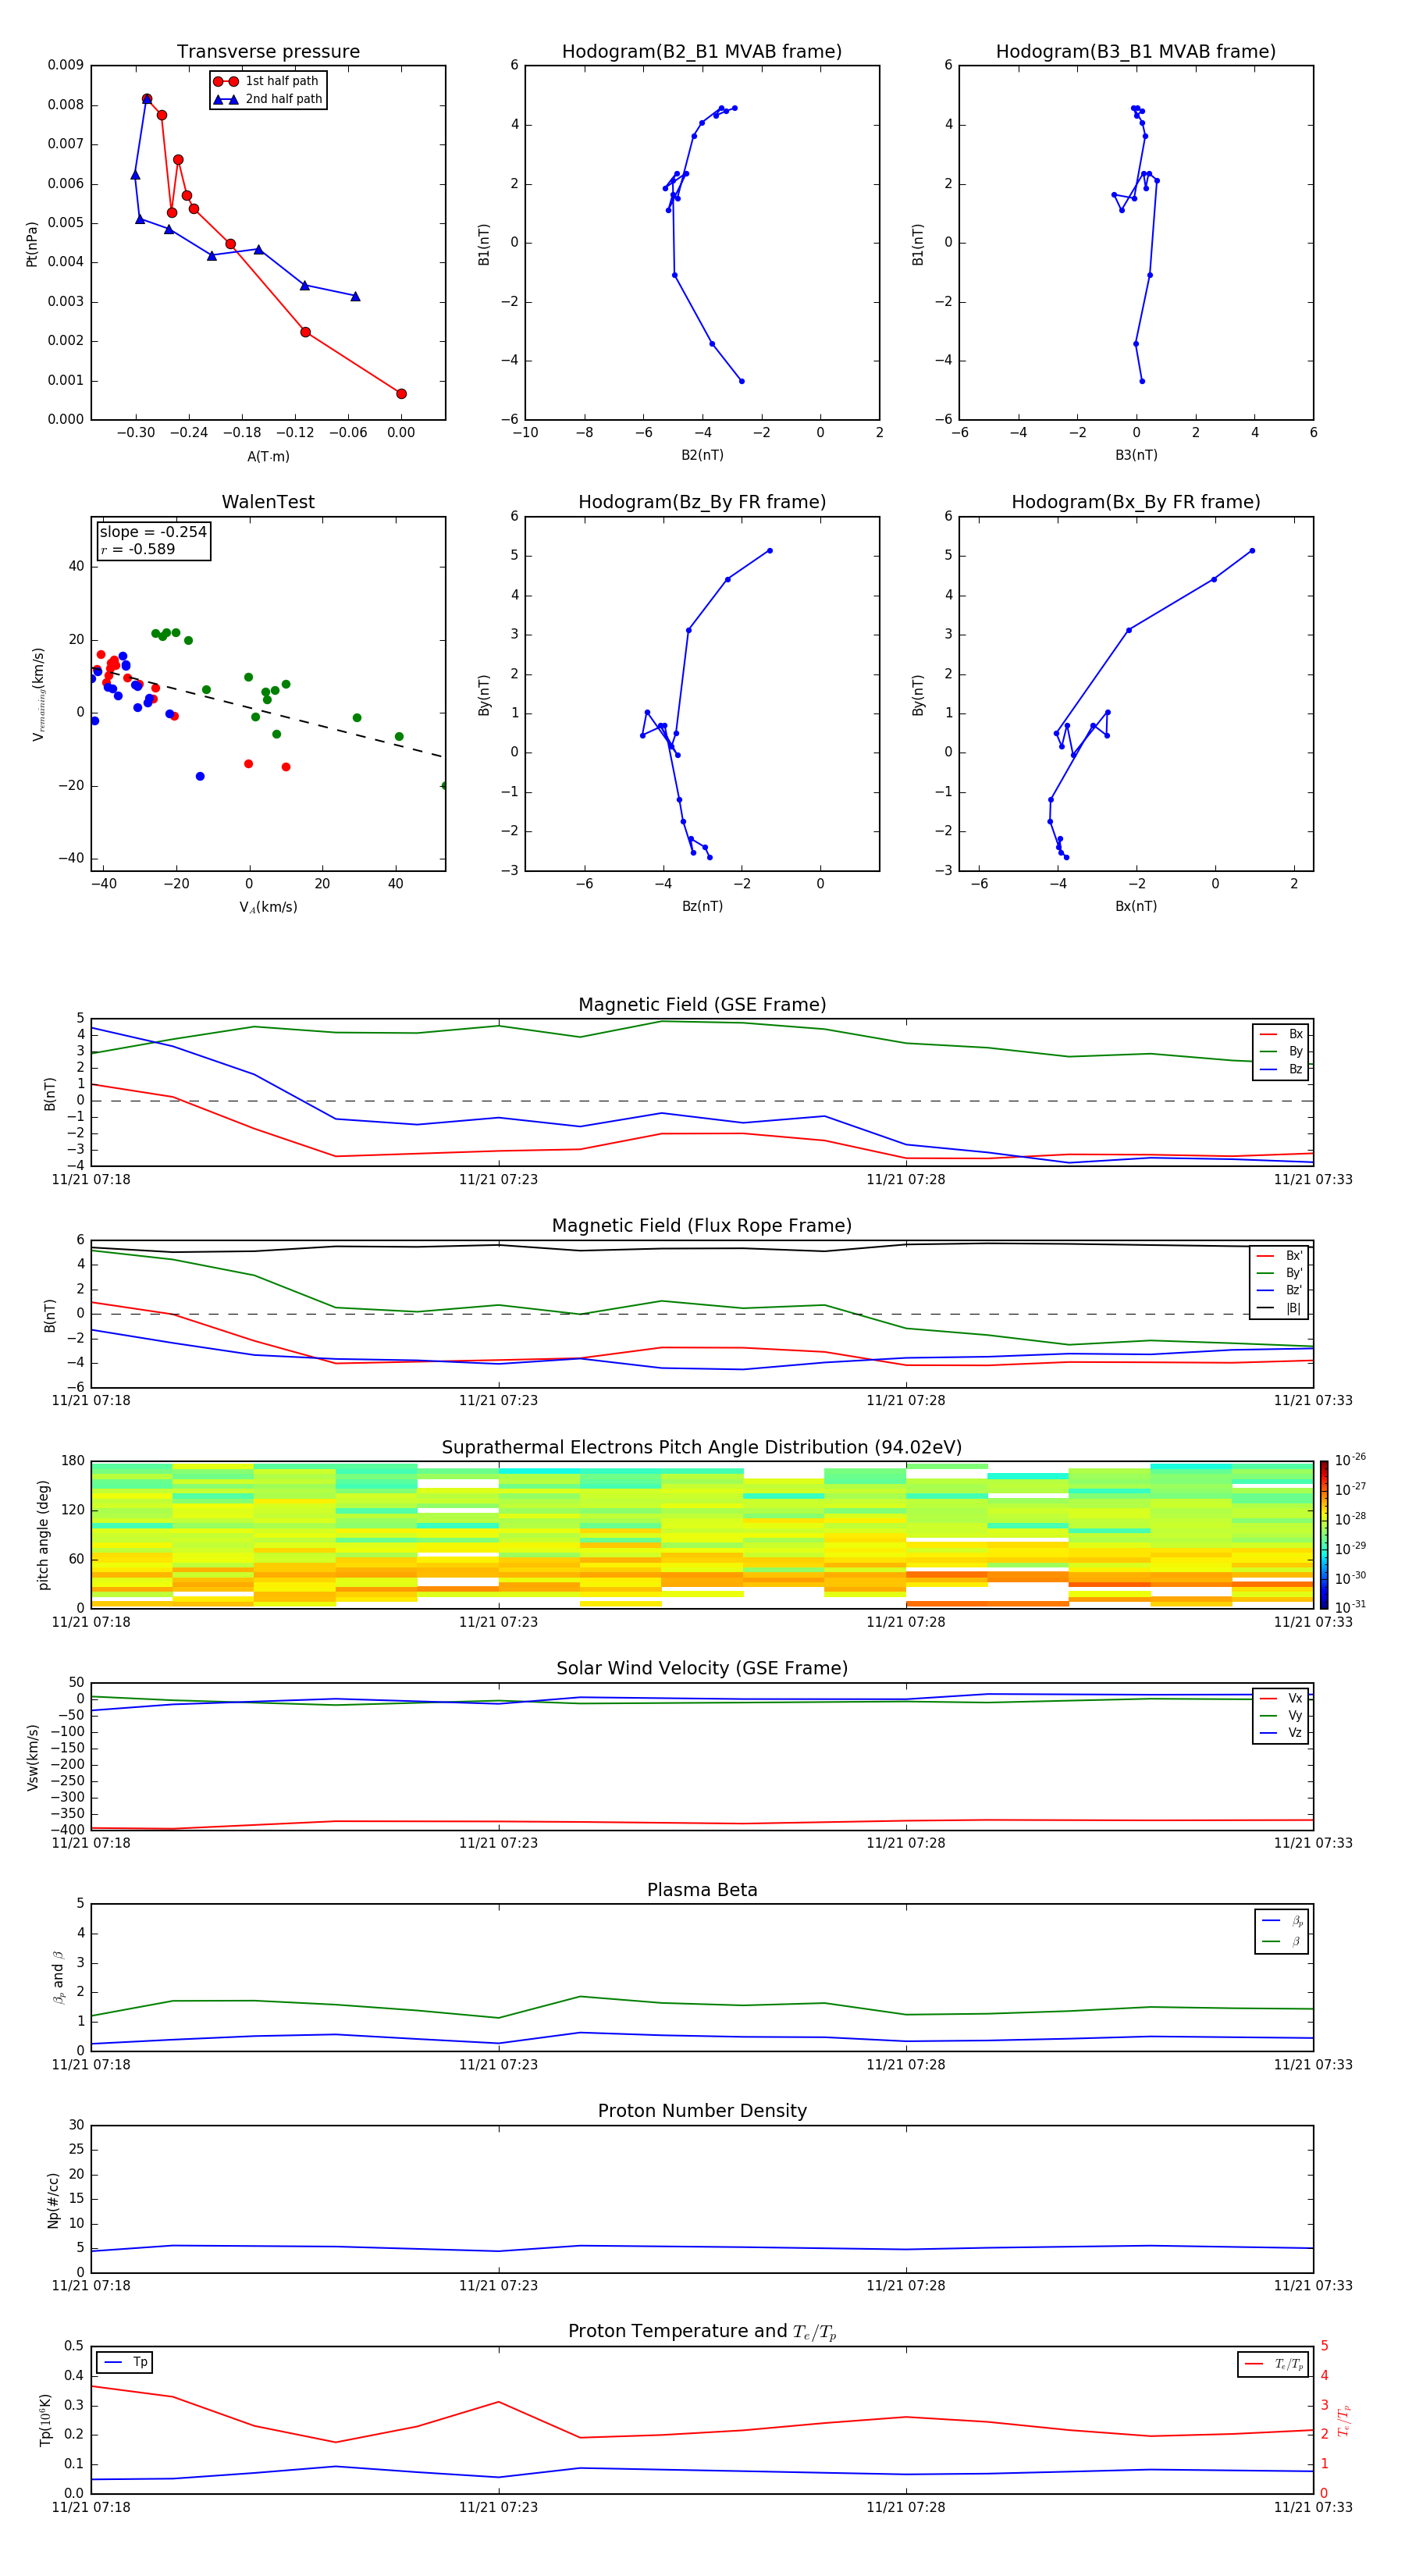
Task: Click the 'Hodogram(Bz_By FR frame)' title
Action: pyautogui.click(x=702, y=502)
